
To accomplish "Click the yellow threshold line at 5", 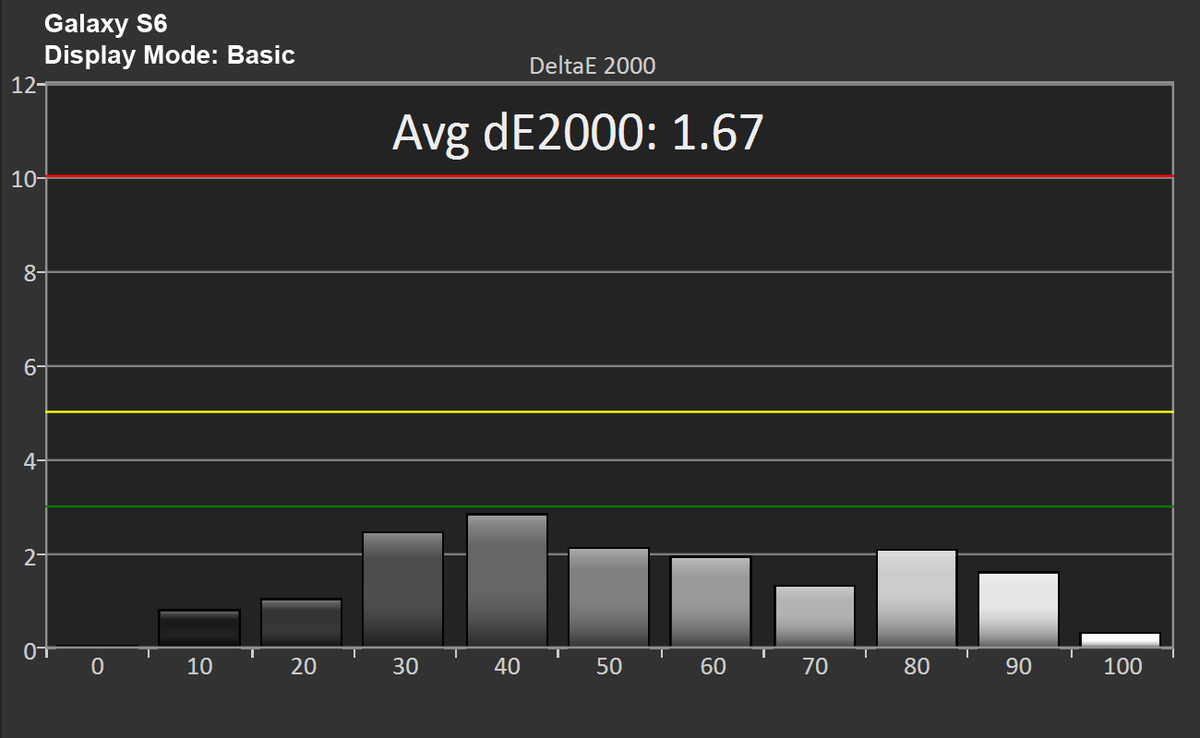I will 606,412.
